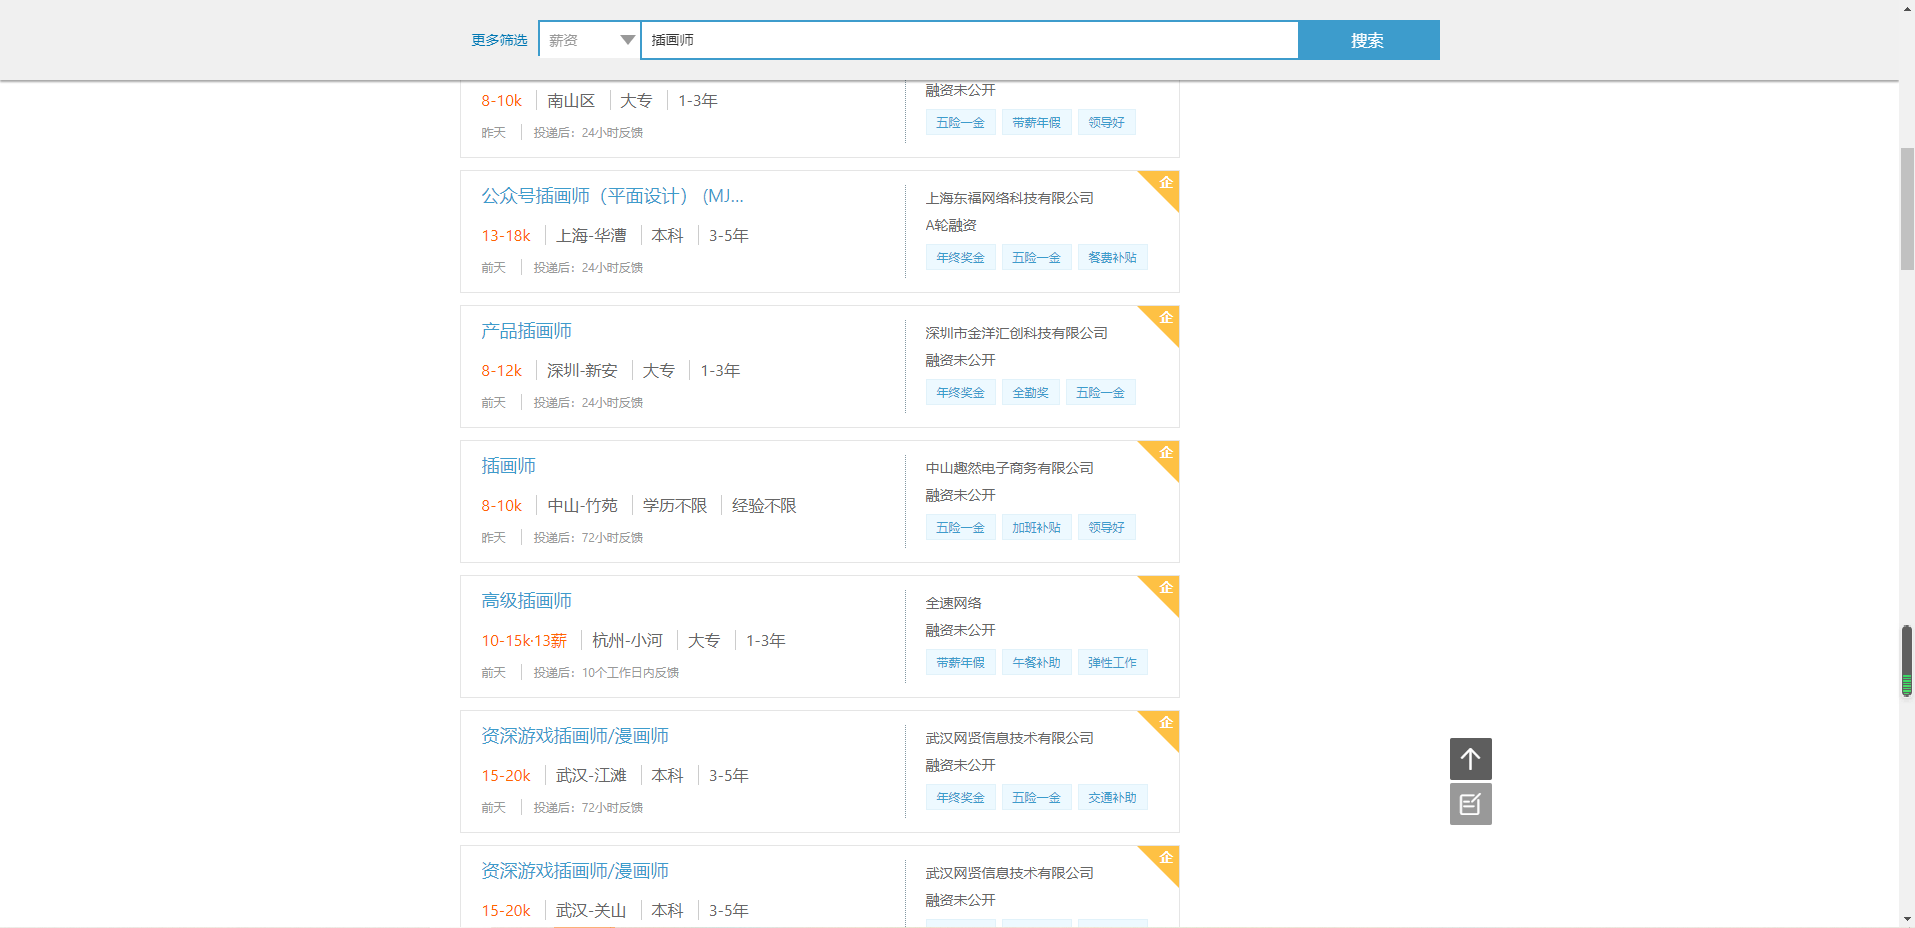Click 弹性工作 tag on 全速网络 card
This screenshot has width=1915, height=928.
1112,663
